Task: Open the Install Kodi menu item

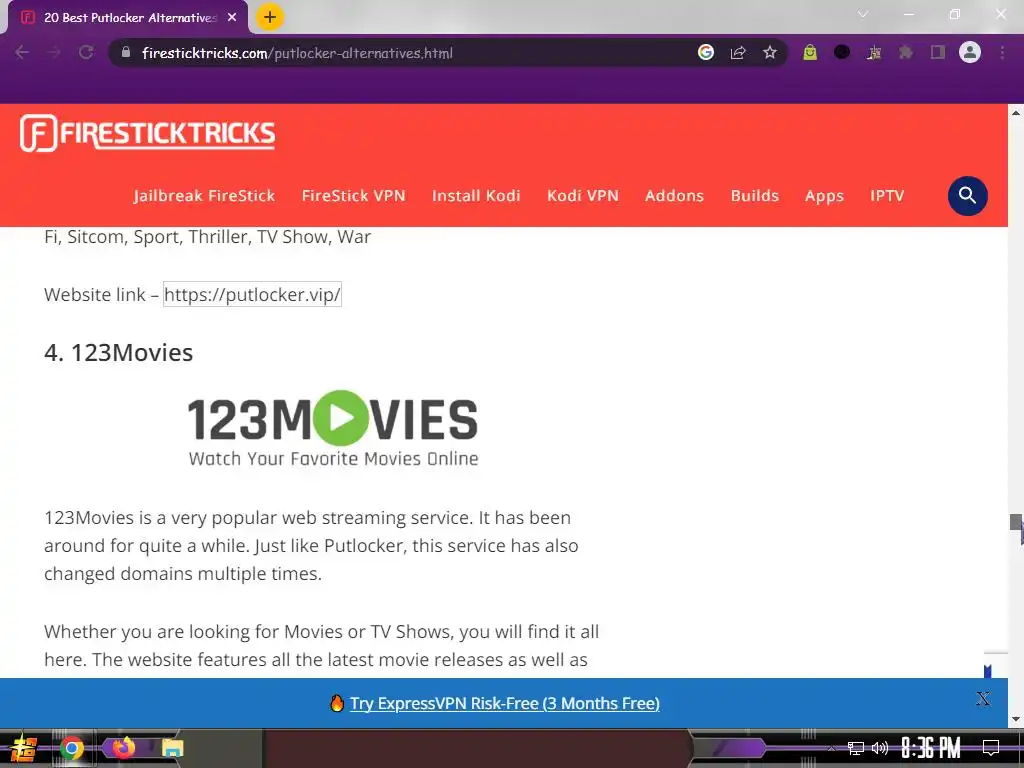Action: pyautogui.click(x=476, y=195)
